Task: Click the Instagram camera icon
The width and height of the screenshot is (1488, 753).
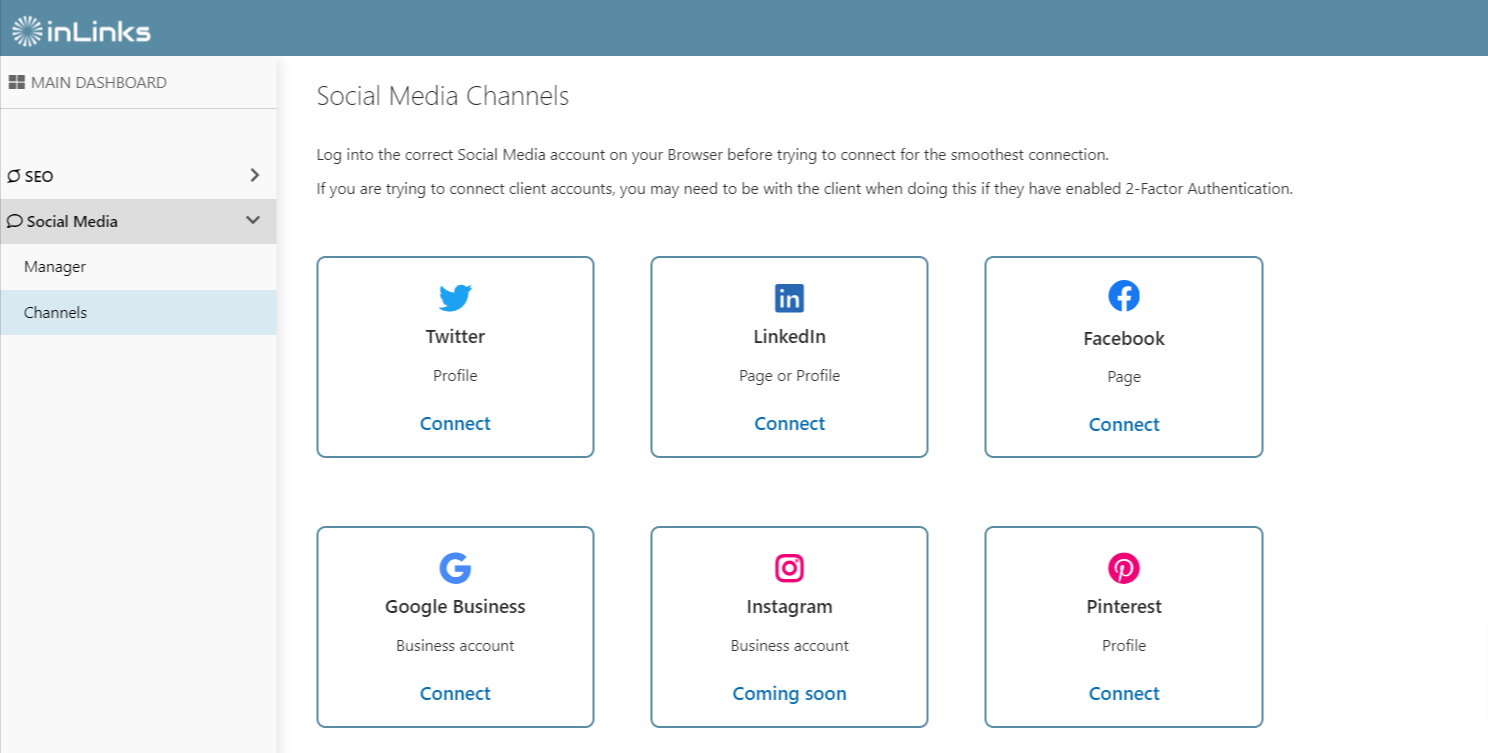Action: (x=789, y=568)
